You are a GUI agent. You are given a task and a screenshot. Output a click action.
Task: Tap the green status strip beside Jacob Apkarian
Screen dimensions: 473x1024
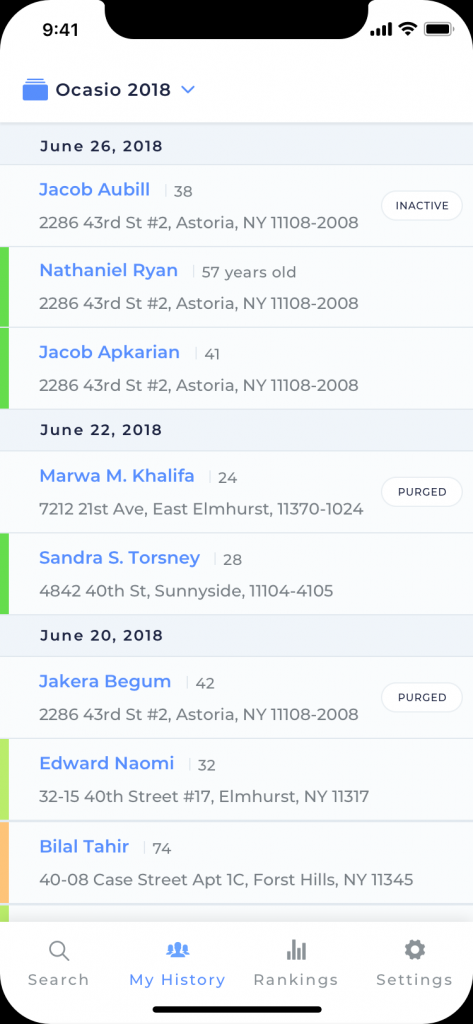click(x=4, y=369)
